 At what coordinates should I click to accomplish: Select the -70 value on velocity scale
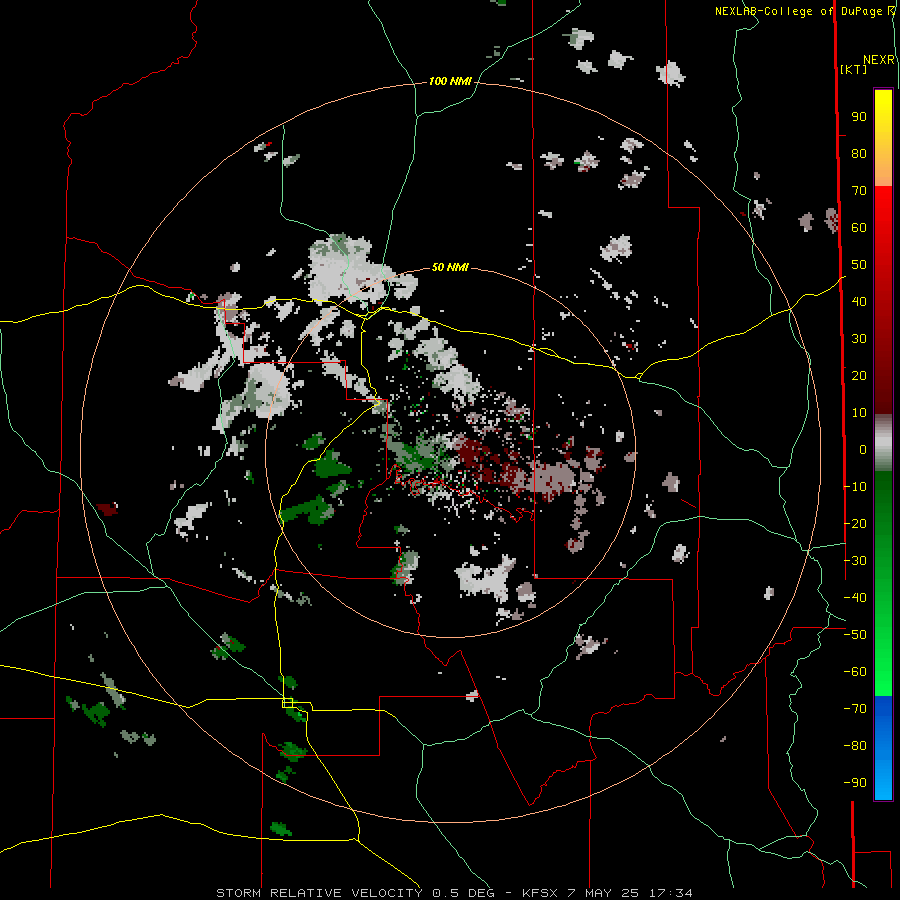855,709
